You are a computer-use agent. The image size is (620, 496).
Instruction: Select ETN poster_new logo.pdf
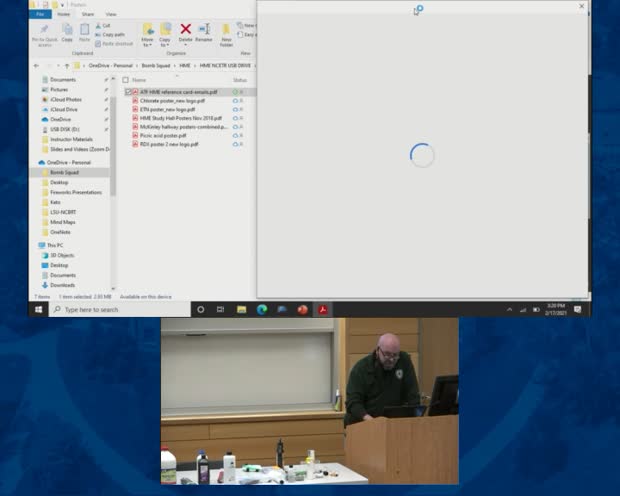click(x=167, y=110)
